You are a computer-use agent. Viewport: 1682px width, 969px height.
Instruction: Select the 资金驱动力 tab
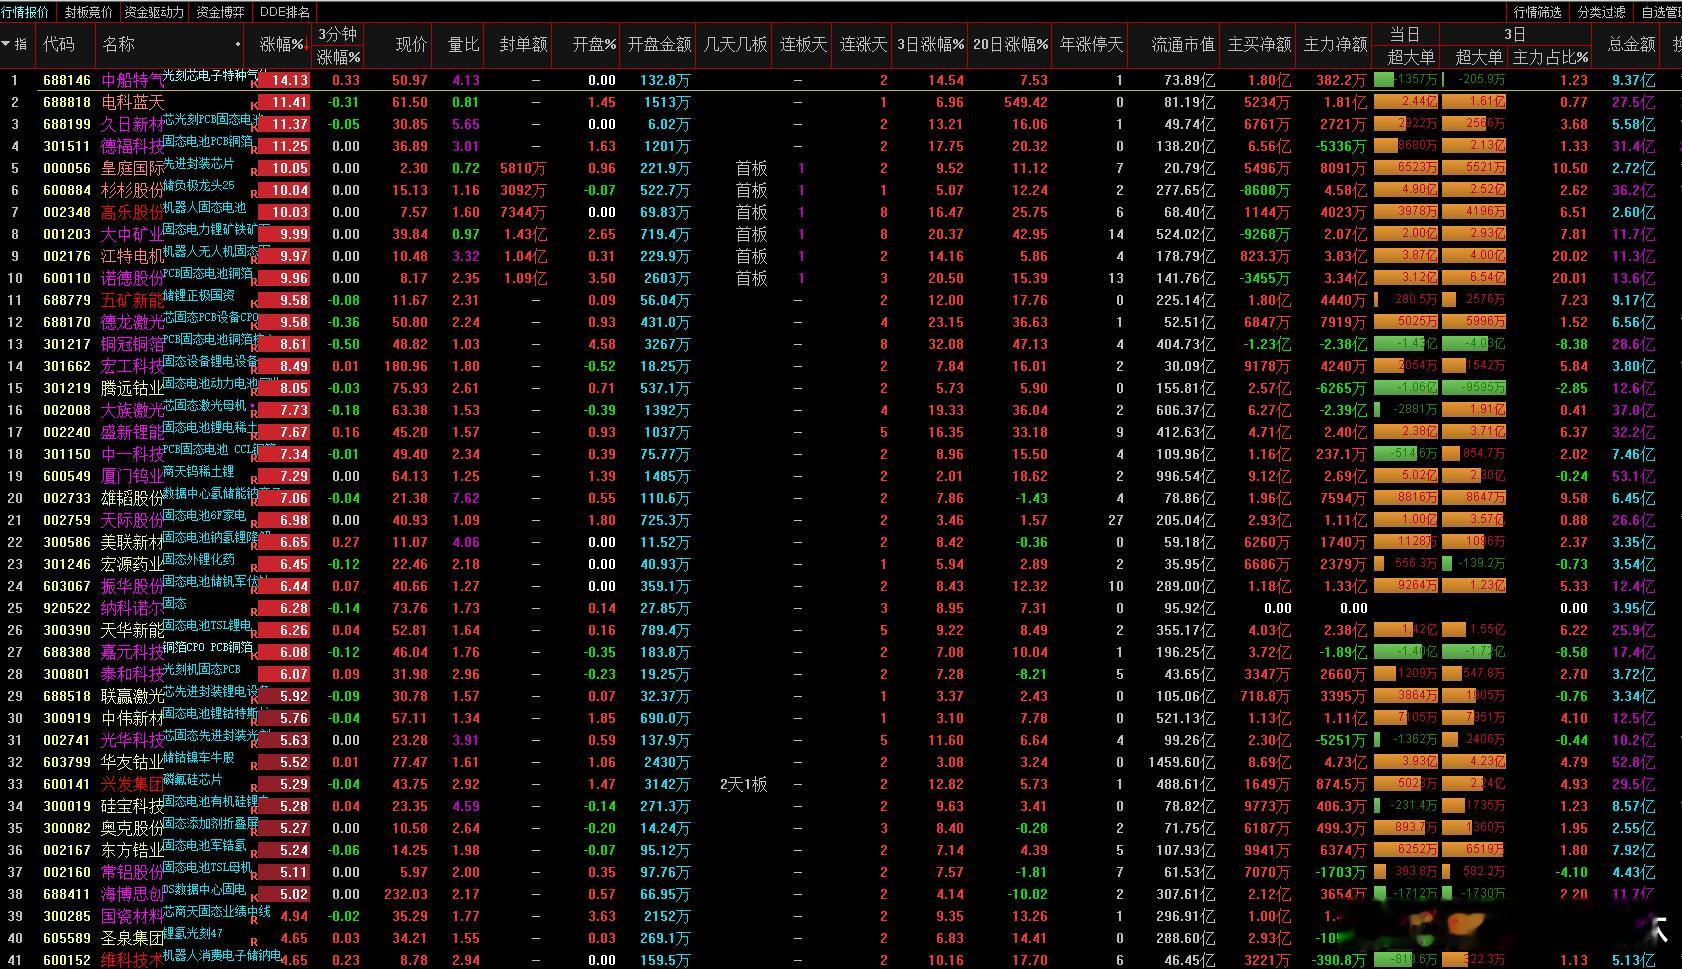tap(154, 12)
